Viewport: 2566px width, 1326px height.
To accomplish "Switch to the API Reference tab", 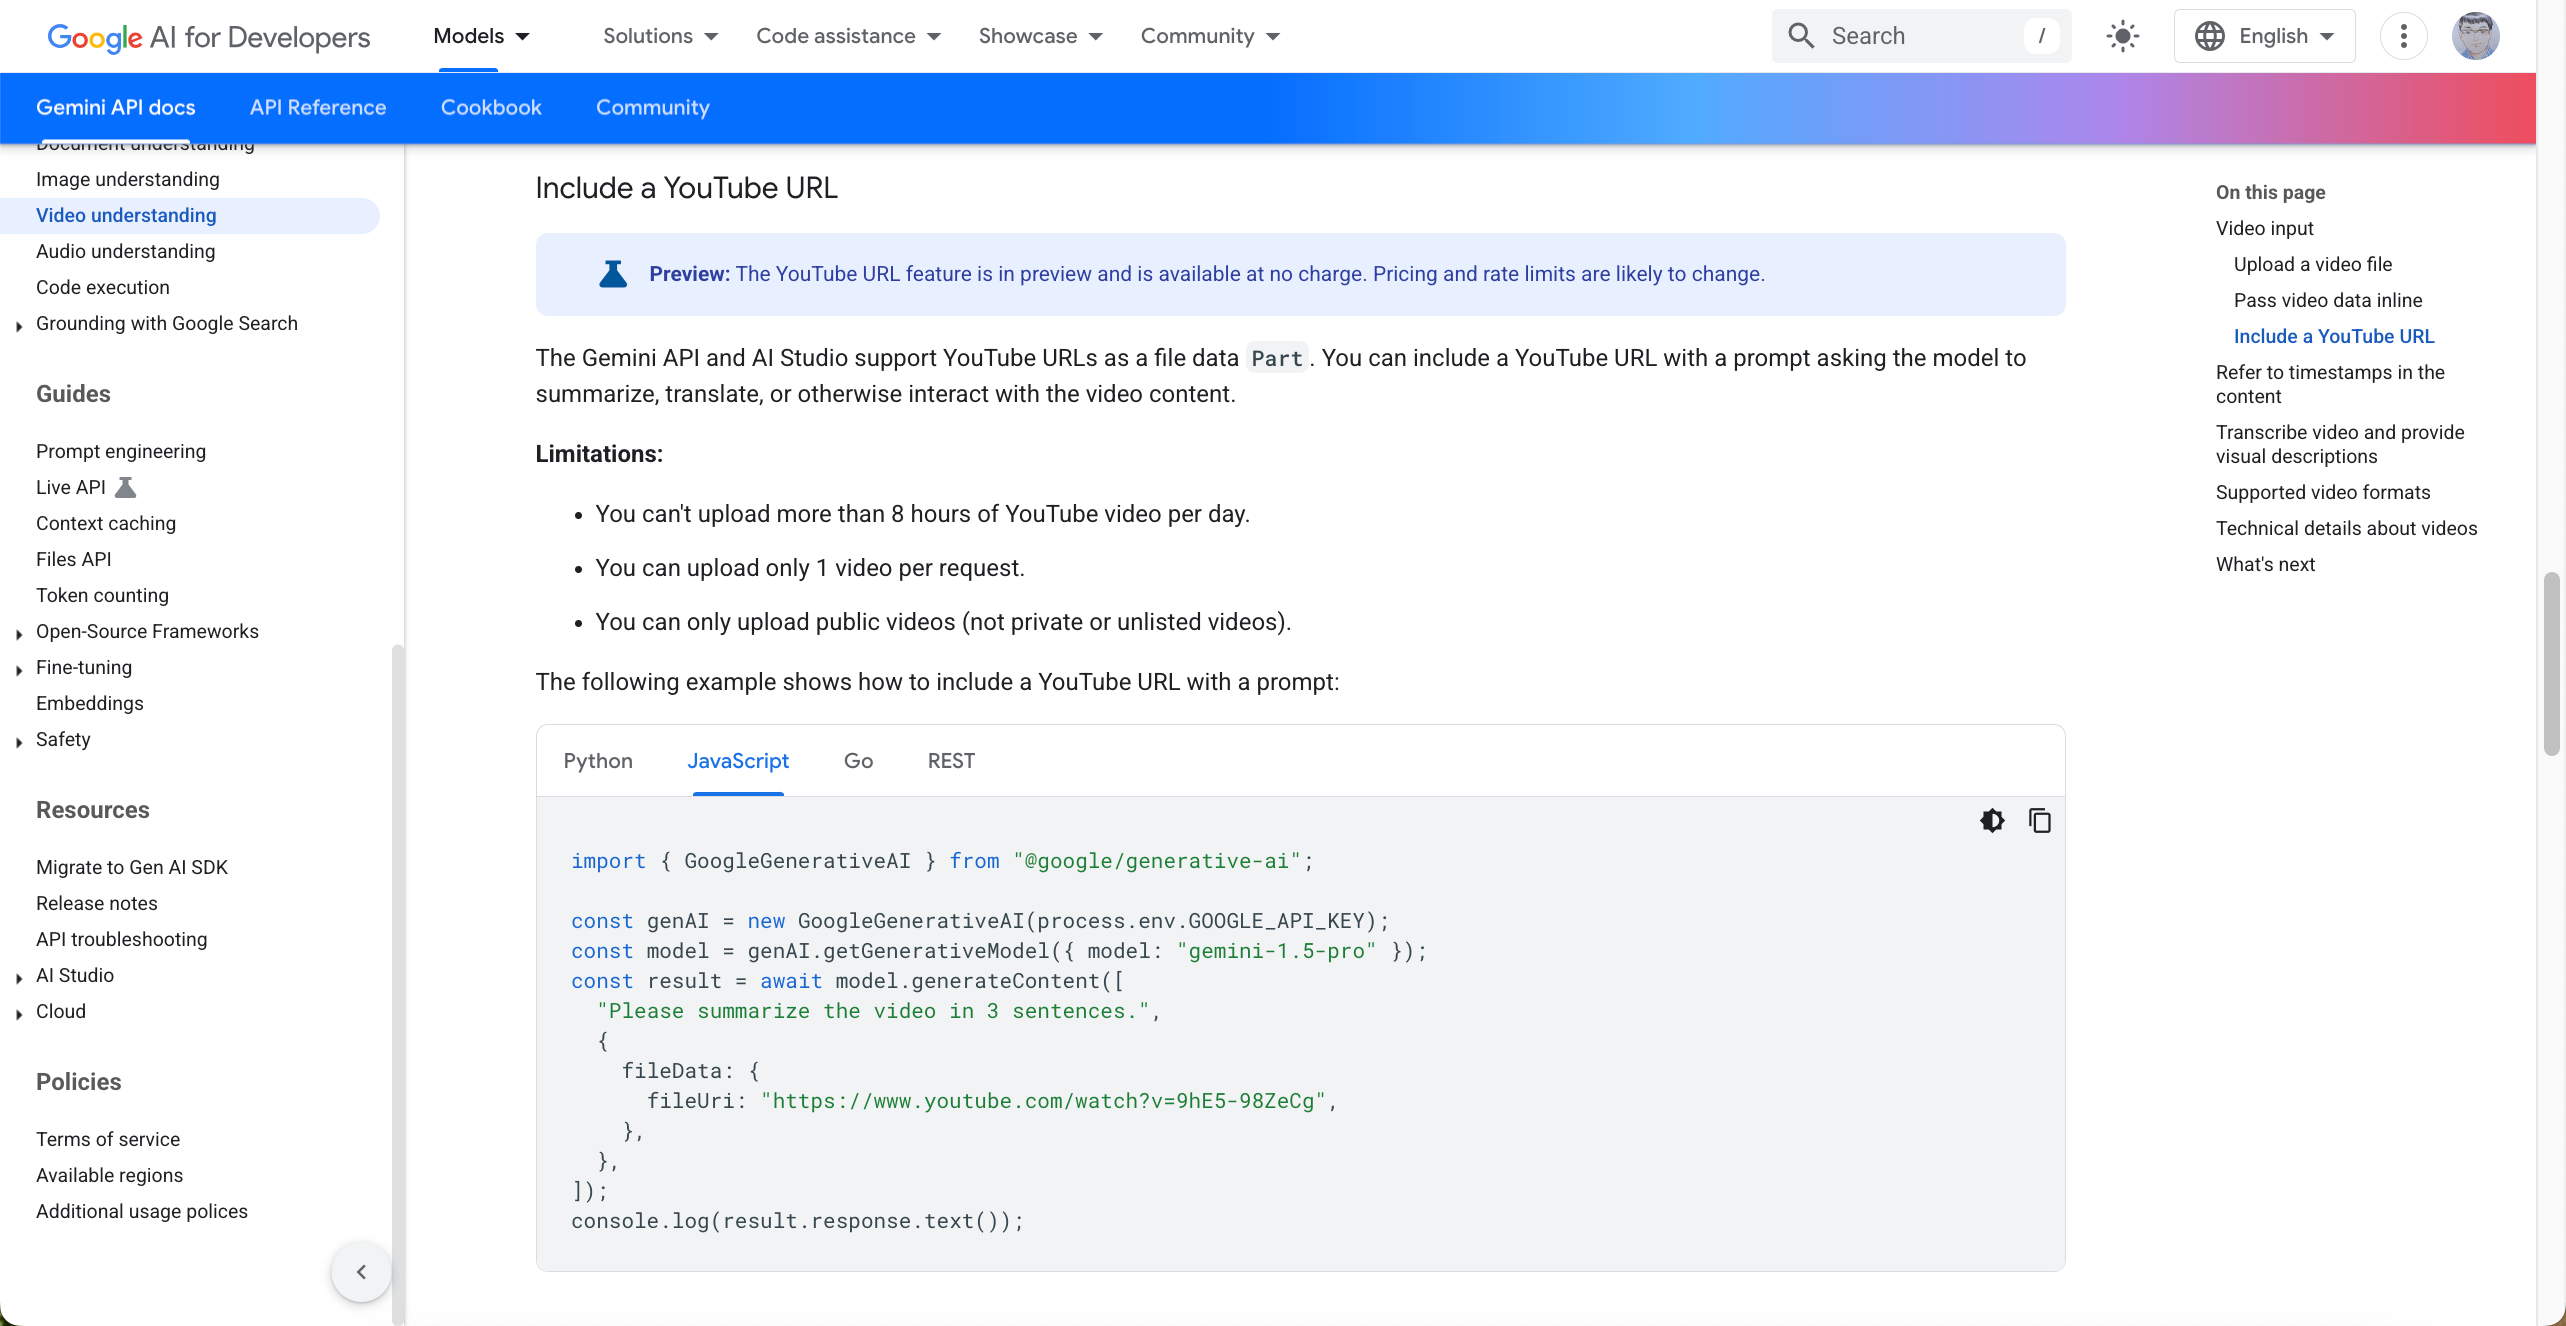I will click(318, 107).
